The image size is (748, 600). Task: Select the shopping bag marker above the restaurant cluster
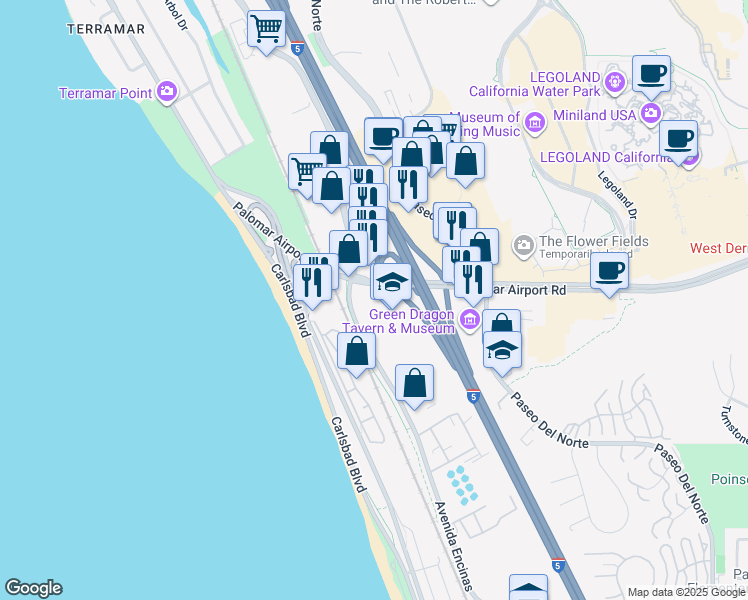(x=329, y=147)
